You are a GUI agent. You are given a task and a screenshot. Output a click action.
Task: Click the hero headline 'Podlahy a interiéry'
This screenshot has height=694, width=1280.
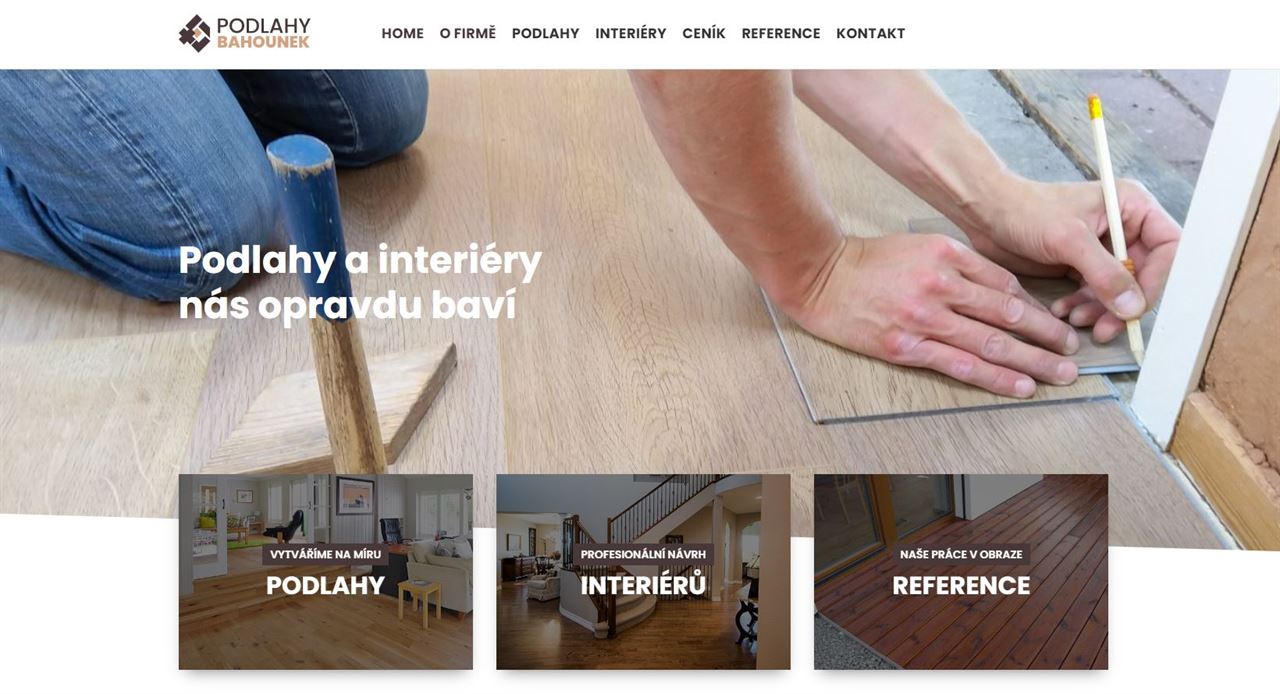(360, 261)
